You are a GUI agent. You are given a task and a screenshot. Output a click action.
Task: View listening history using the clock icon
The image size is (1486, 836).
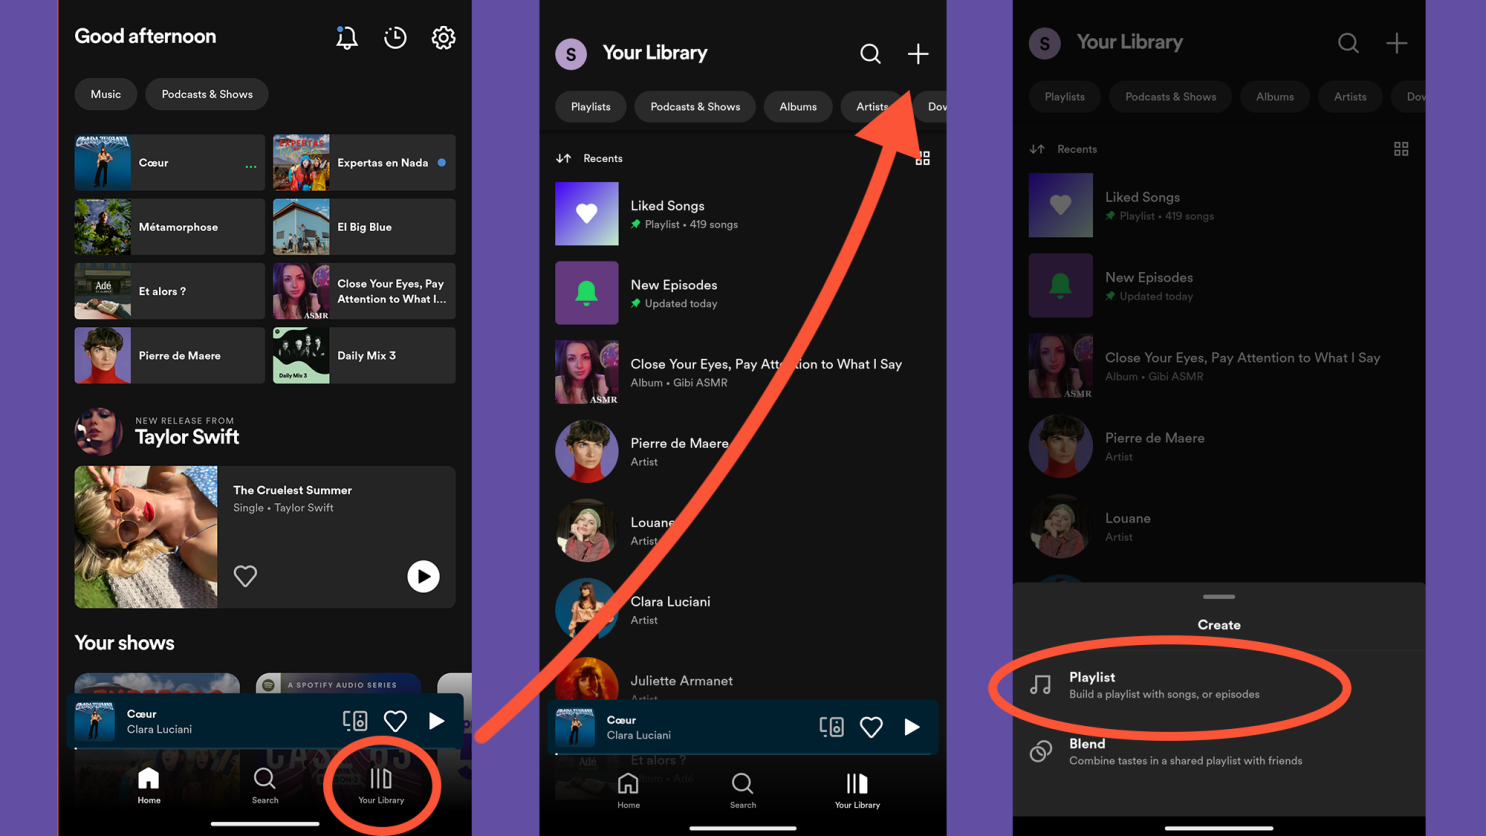[395, 37]
